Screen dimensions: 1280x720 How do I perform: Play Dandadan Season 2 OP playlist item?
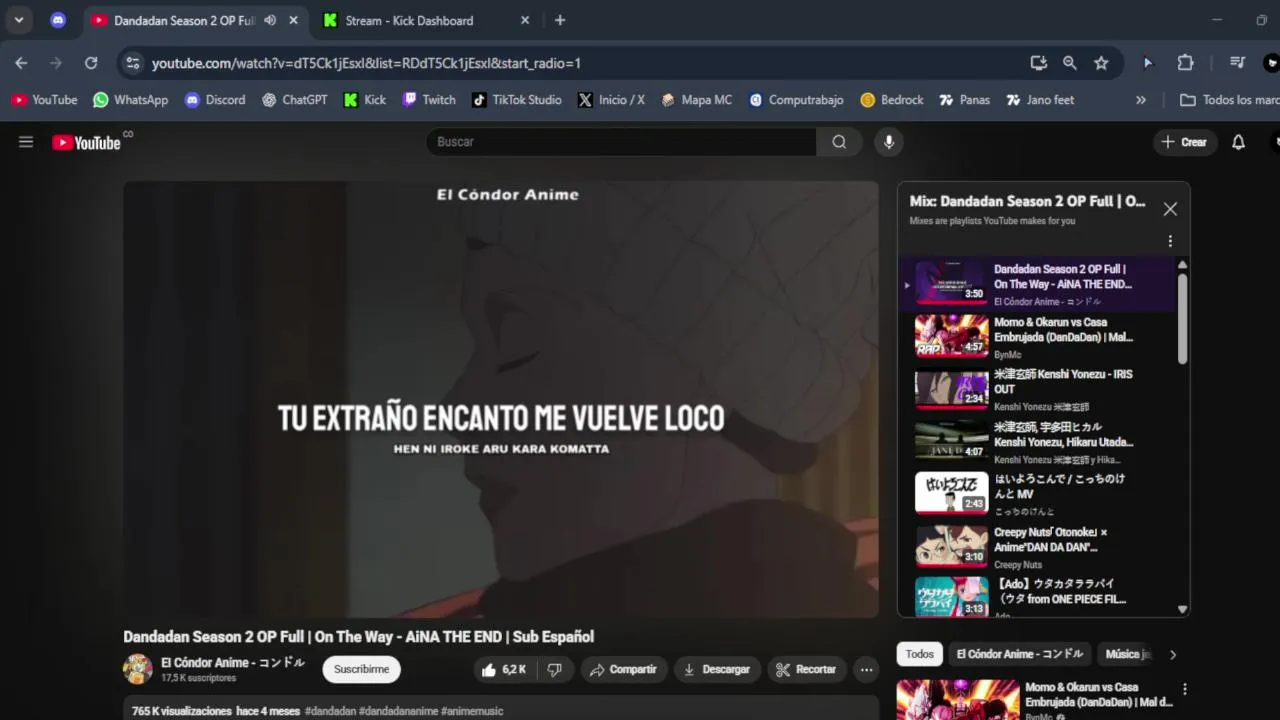1037,284
